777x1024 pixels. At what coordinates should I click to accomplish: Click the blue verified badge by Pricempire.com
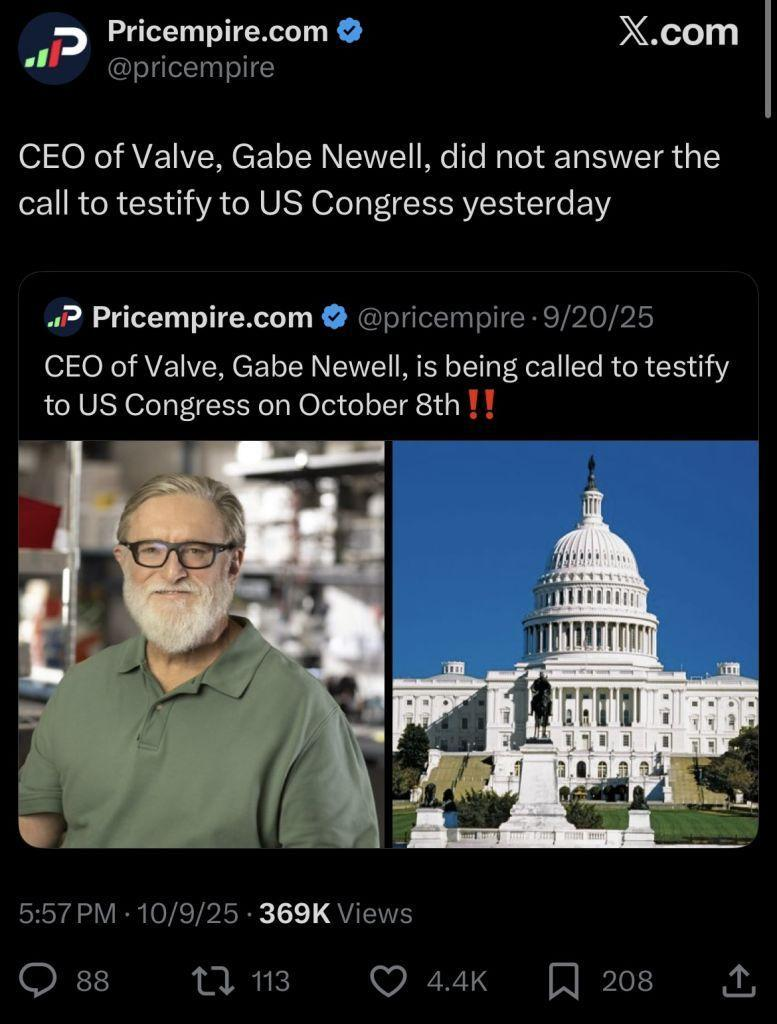(349, 31)
